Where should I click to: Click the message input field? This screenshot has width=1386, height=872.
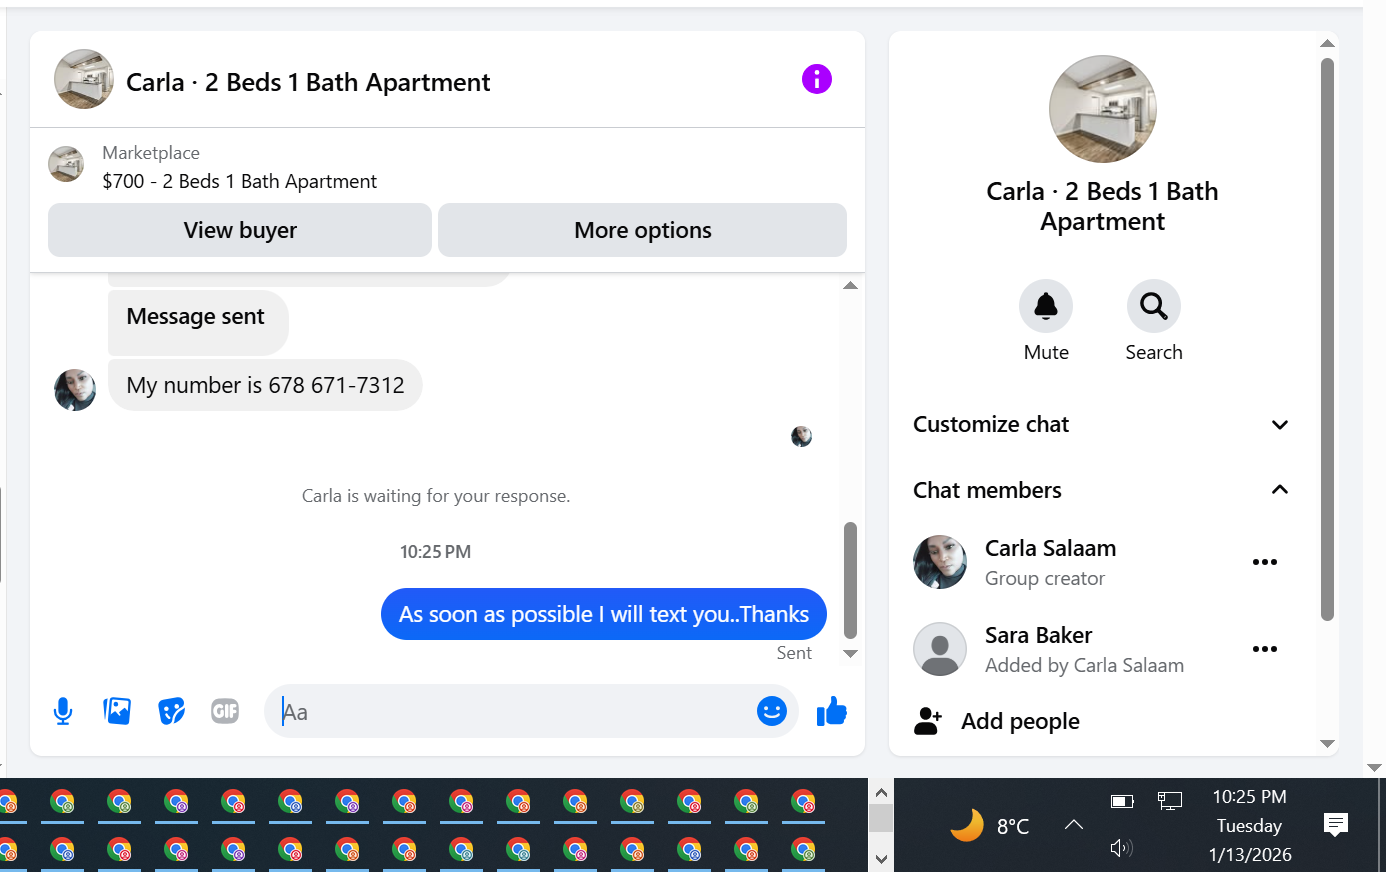coord(510,712)
